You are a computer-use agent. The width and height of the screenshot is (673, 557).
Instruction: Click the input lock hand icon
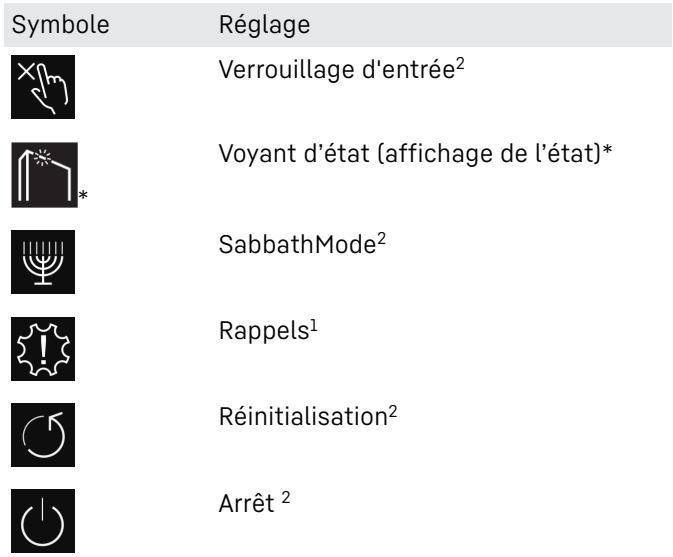pos(43,87)
